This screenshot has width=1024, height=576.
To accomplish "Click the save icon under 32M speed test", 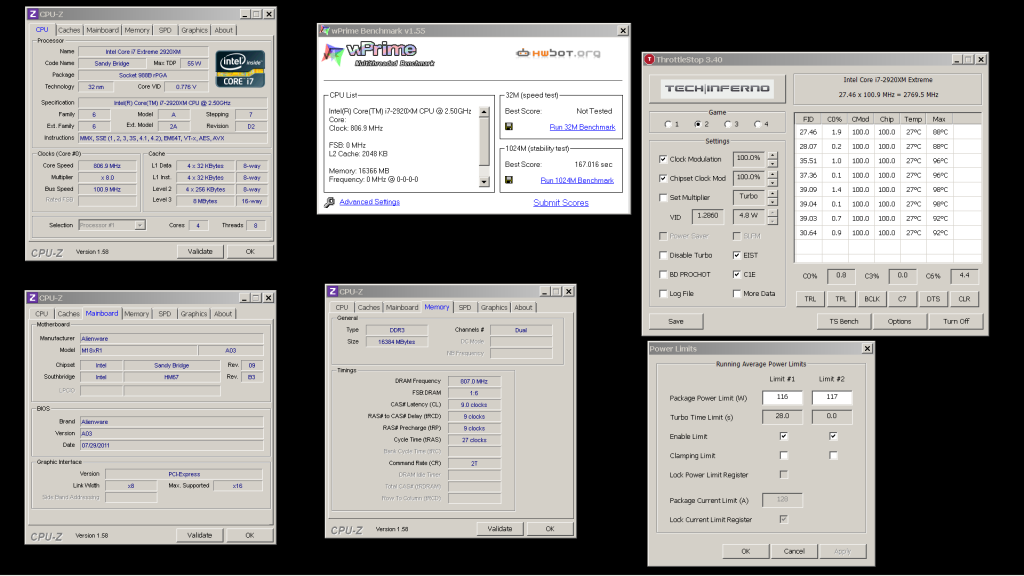I will (509, 127).
